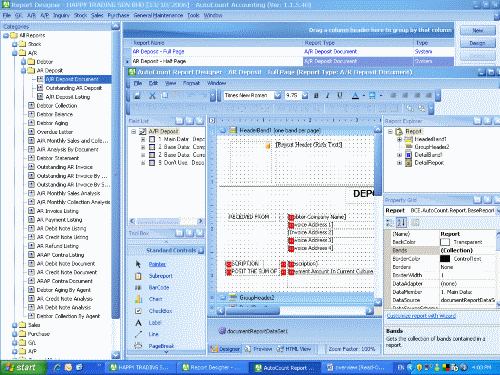Click the GroupHeader2 band strip
Image resolution: width=500 pixels, height=375 pixels.
tap(295, 297)
